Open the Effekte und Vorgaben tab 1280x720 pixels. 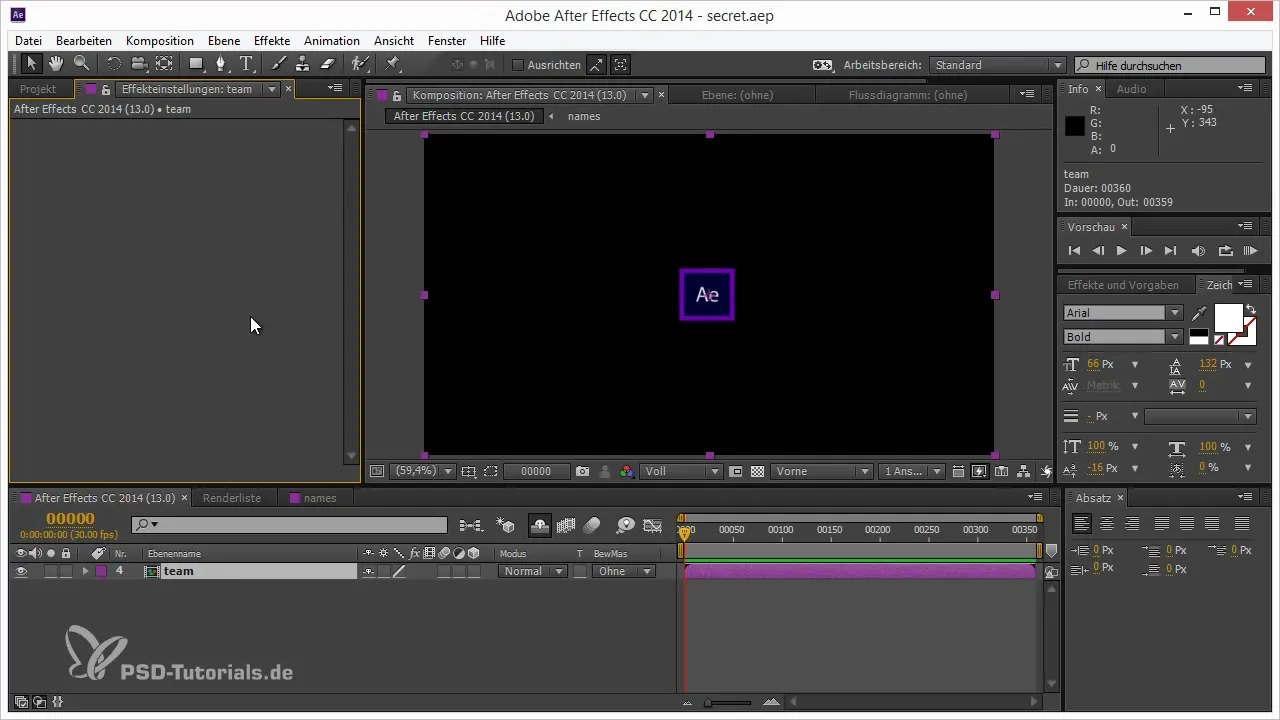point(1122,285)
